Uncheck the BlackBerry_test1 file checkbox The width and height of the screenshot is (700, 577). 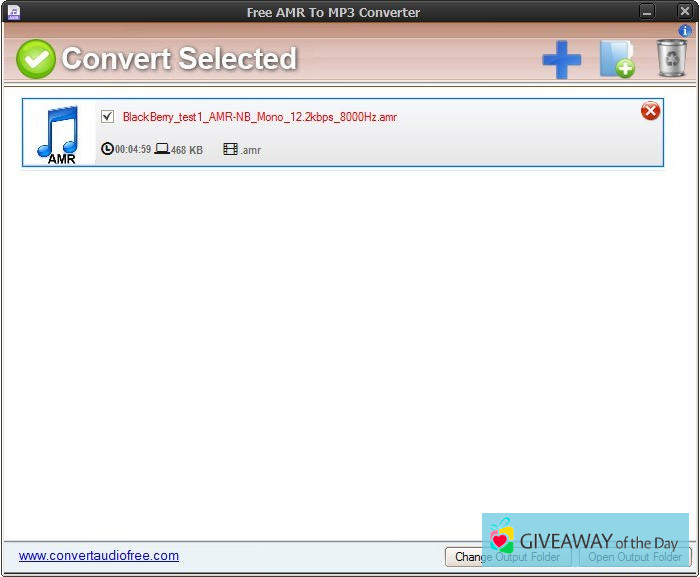pos(108,117)
